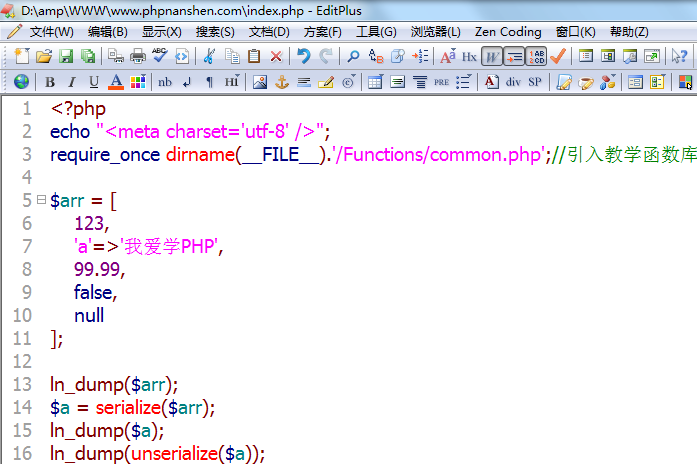Screen dimensions: 697x464
Task: Toggle the Hex viewer Hx button
Action: tap(469, 57)
